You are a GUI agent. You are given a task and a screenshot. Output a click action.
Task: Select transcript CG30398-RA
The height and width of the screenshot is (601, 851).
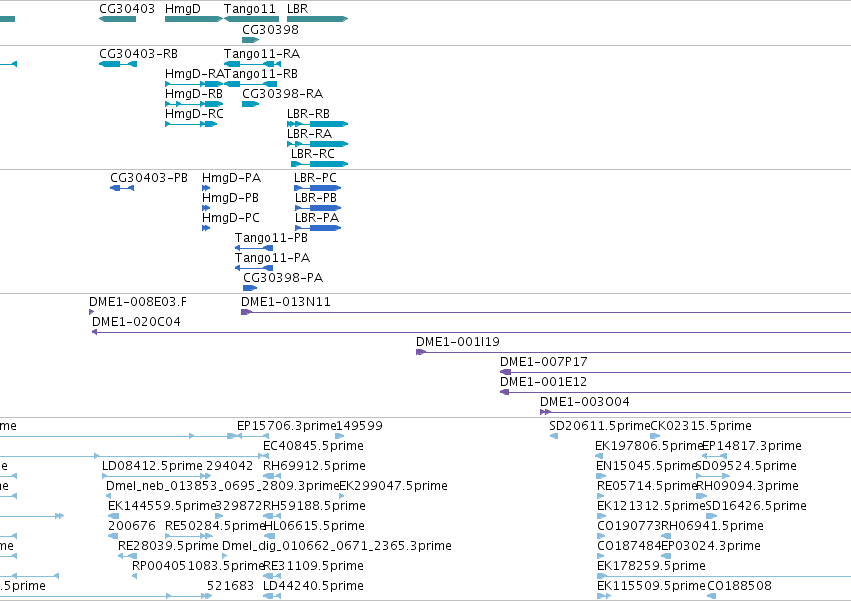[x=251, y=104]
